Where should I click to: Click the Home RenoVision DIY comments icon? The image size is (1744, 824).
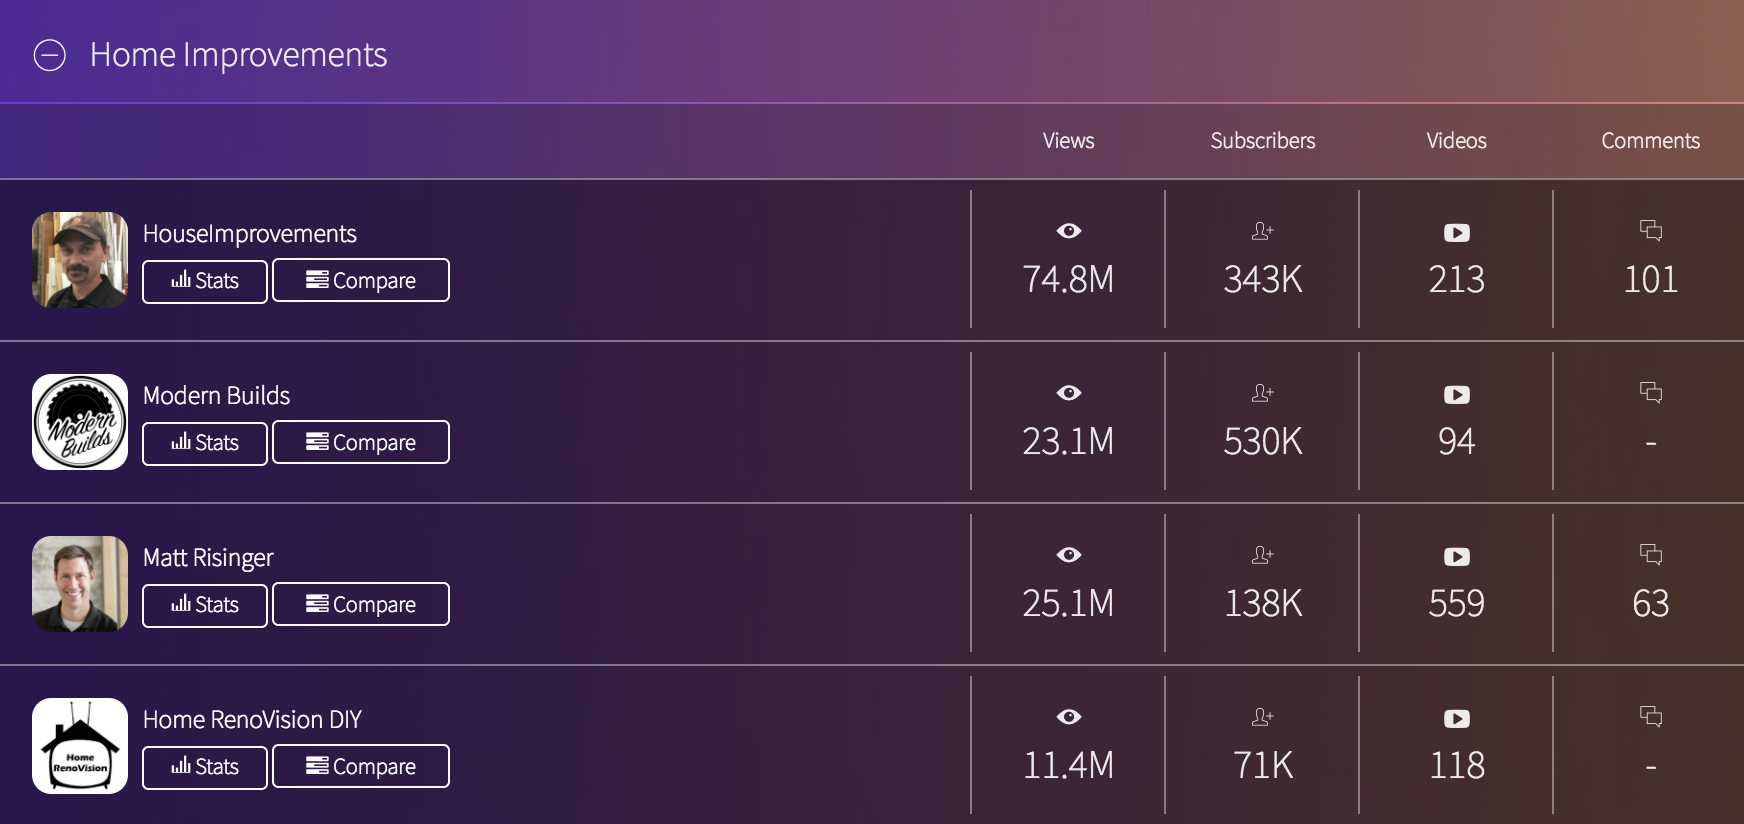tap(1650, 716)
